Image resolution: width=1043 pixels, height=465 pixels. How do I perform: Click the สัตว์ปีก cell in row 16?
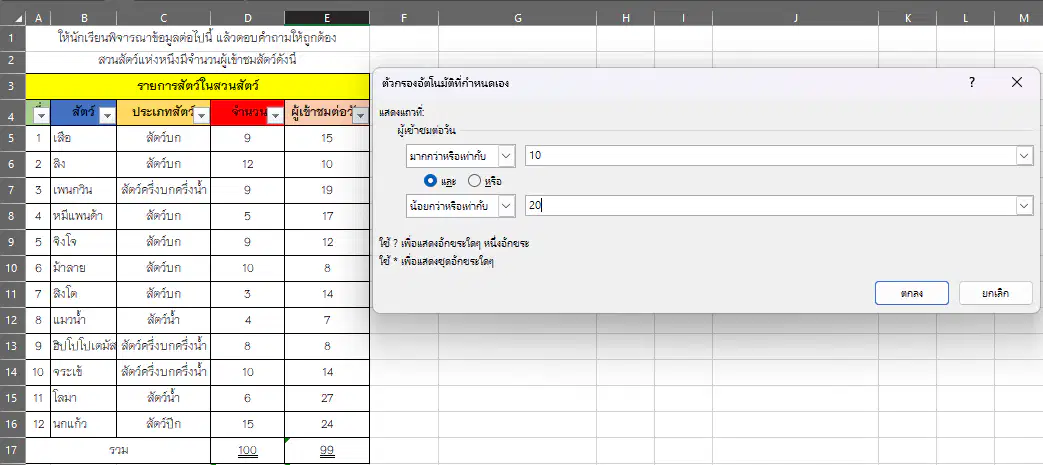tap(164, 424)
